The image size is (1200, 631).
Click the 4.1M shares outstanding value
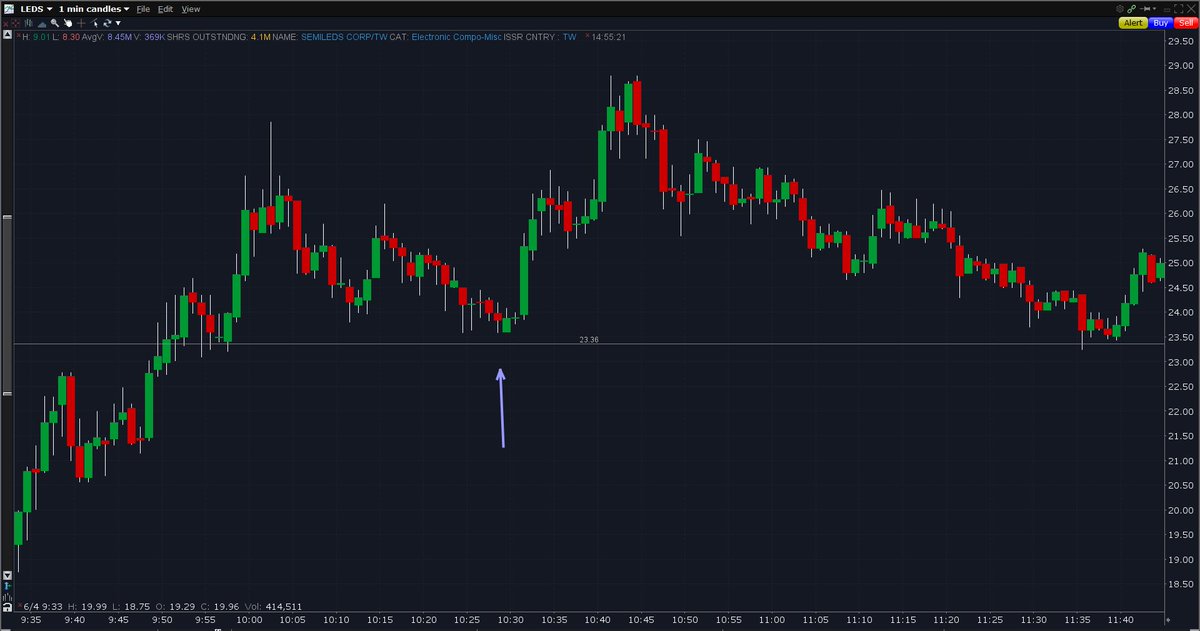(260, 36)
